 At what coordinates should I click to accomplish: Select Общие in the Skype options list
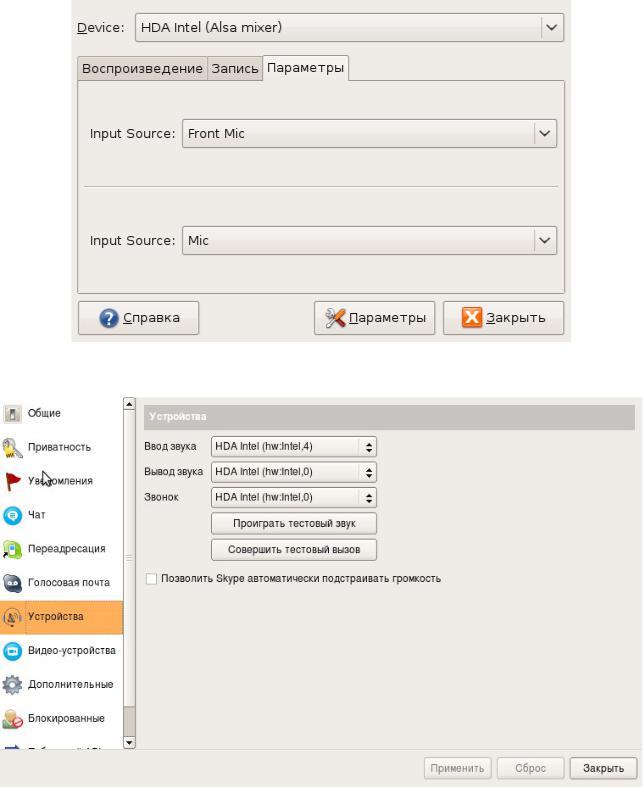point(61,414)
